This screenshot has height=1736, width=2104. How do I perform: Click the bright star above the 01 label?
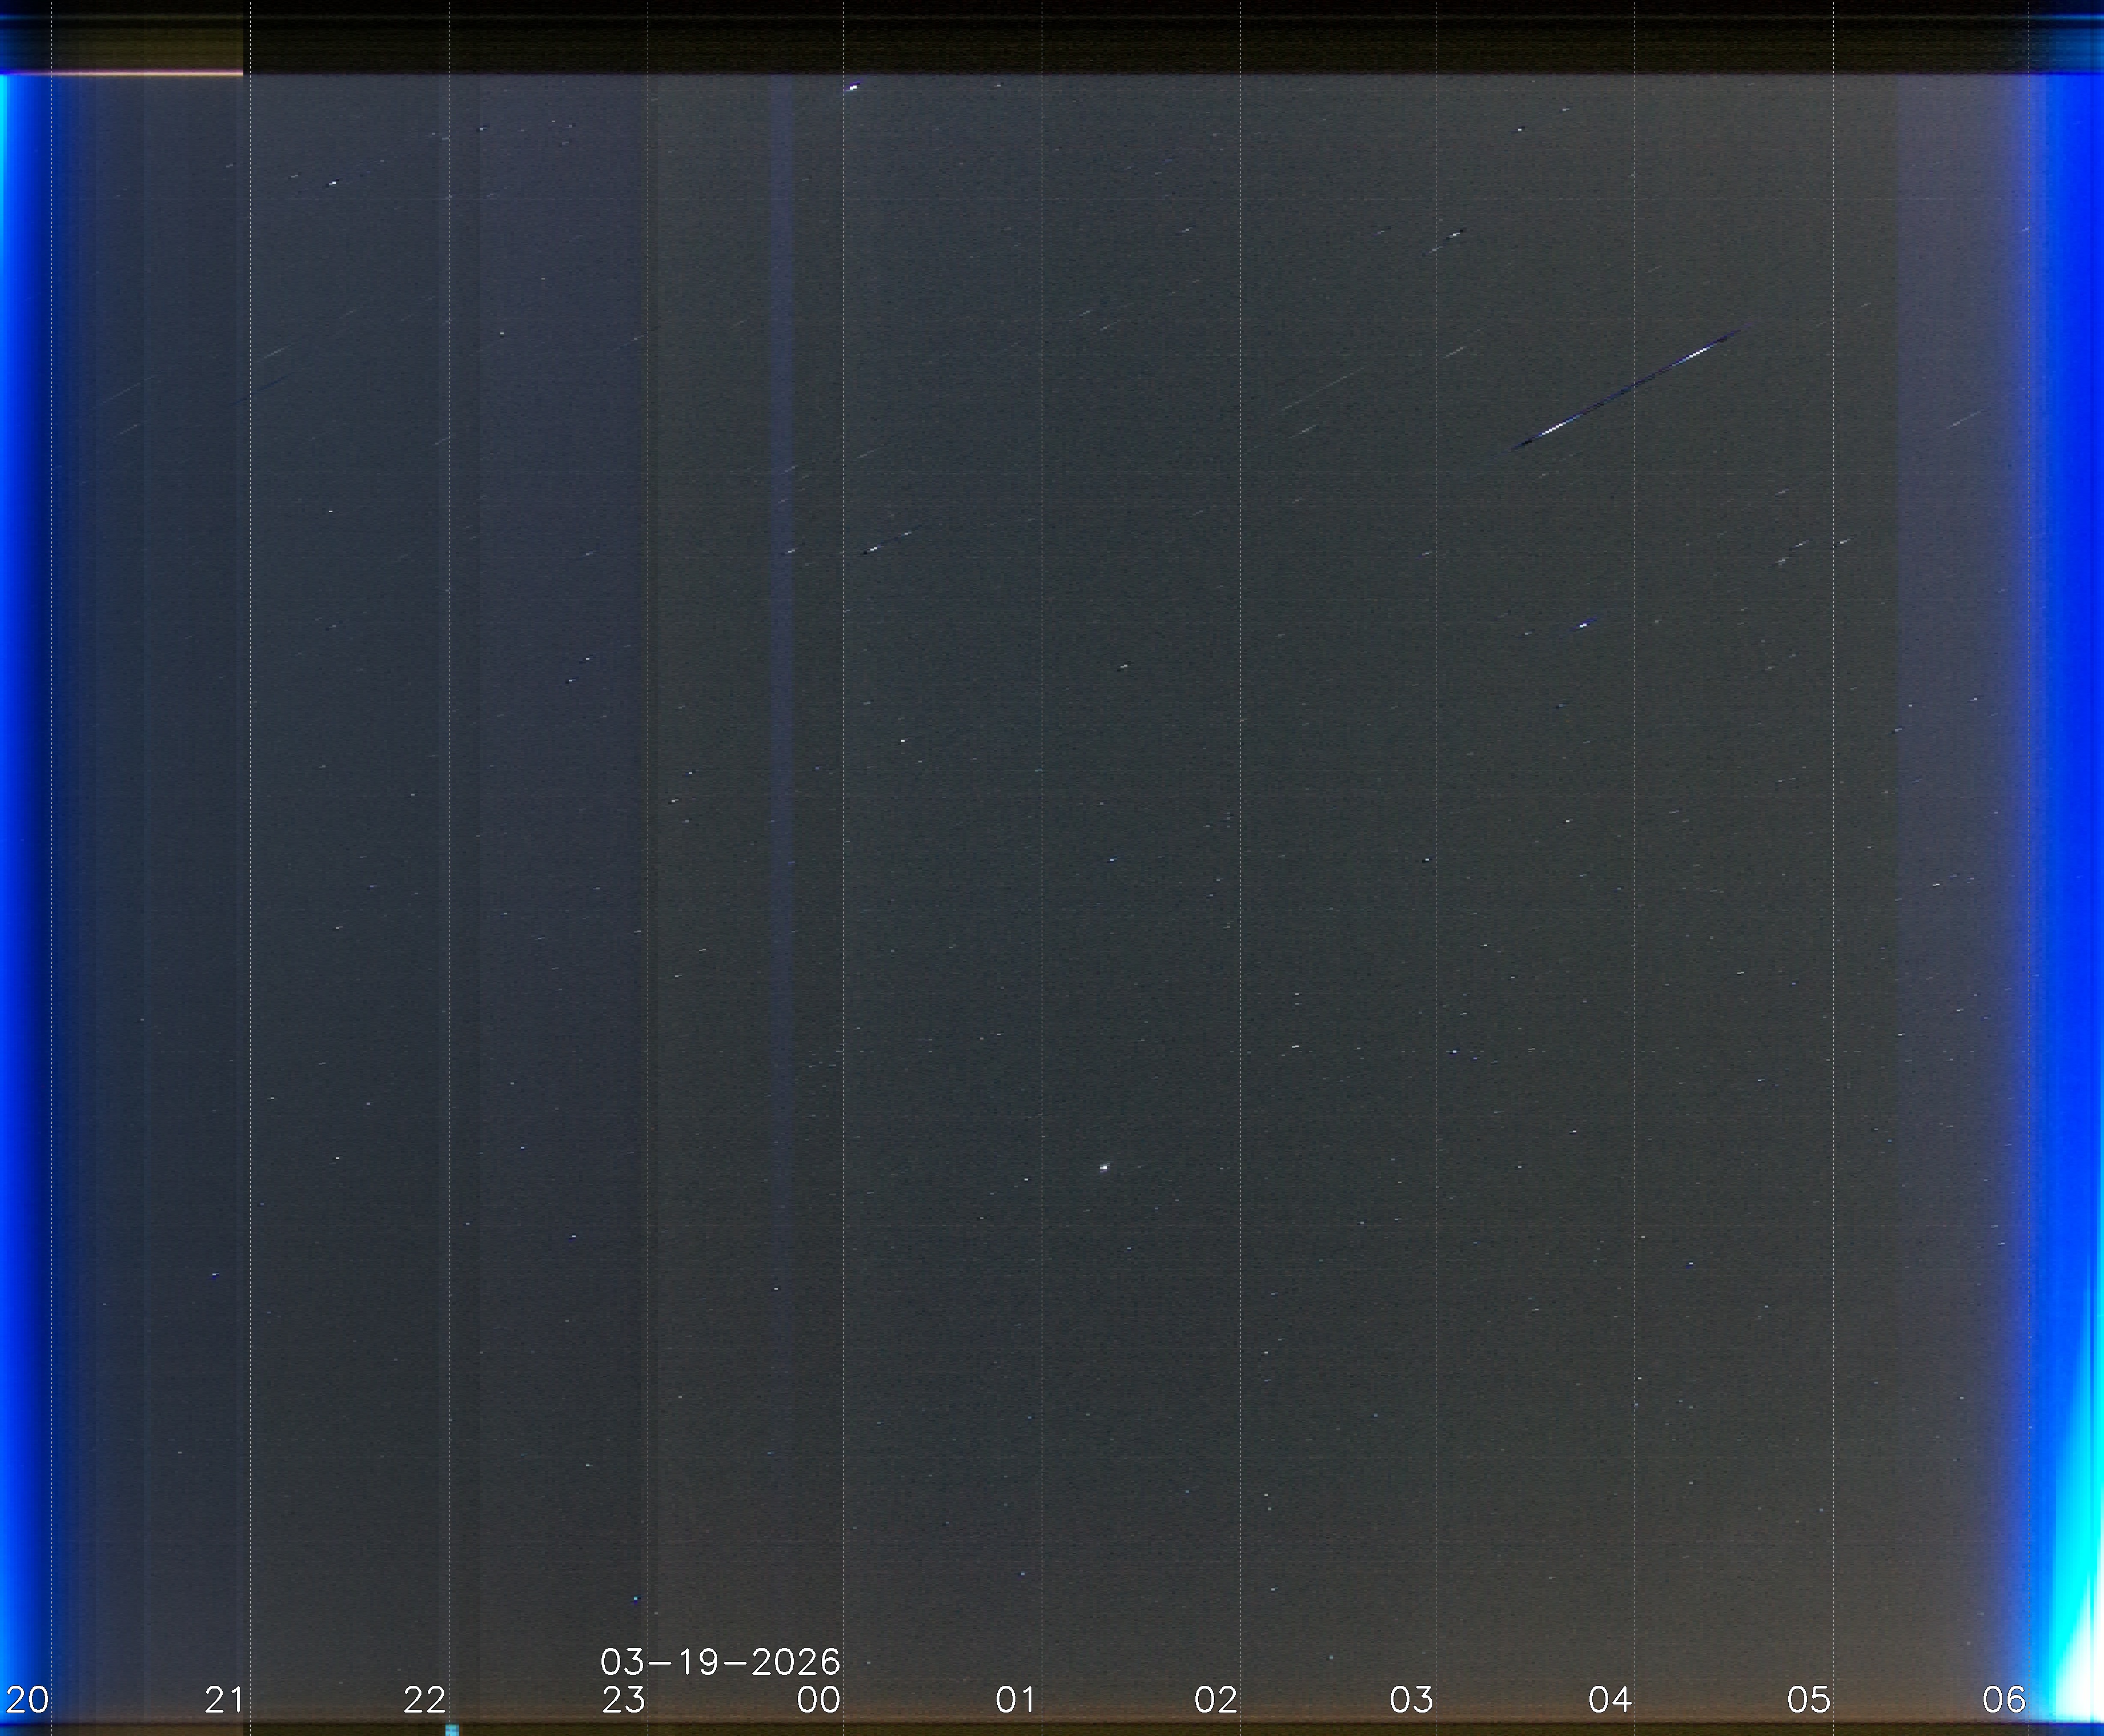(x=1104, y=1167)
